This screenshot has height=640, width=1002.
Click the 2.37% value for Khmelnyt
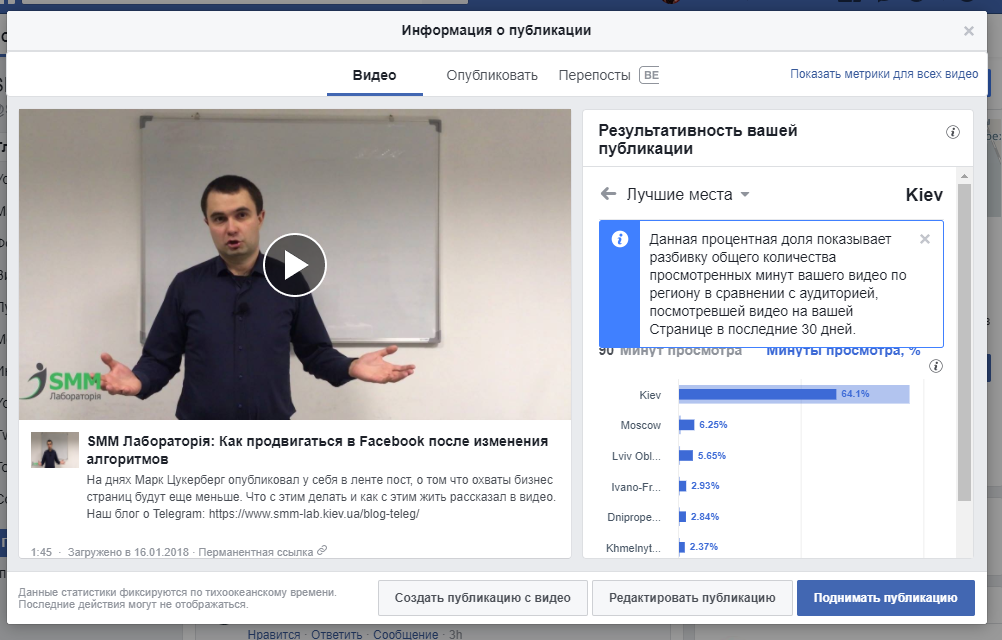pos(704,546)
